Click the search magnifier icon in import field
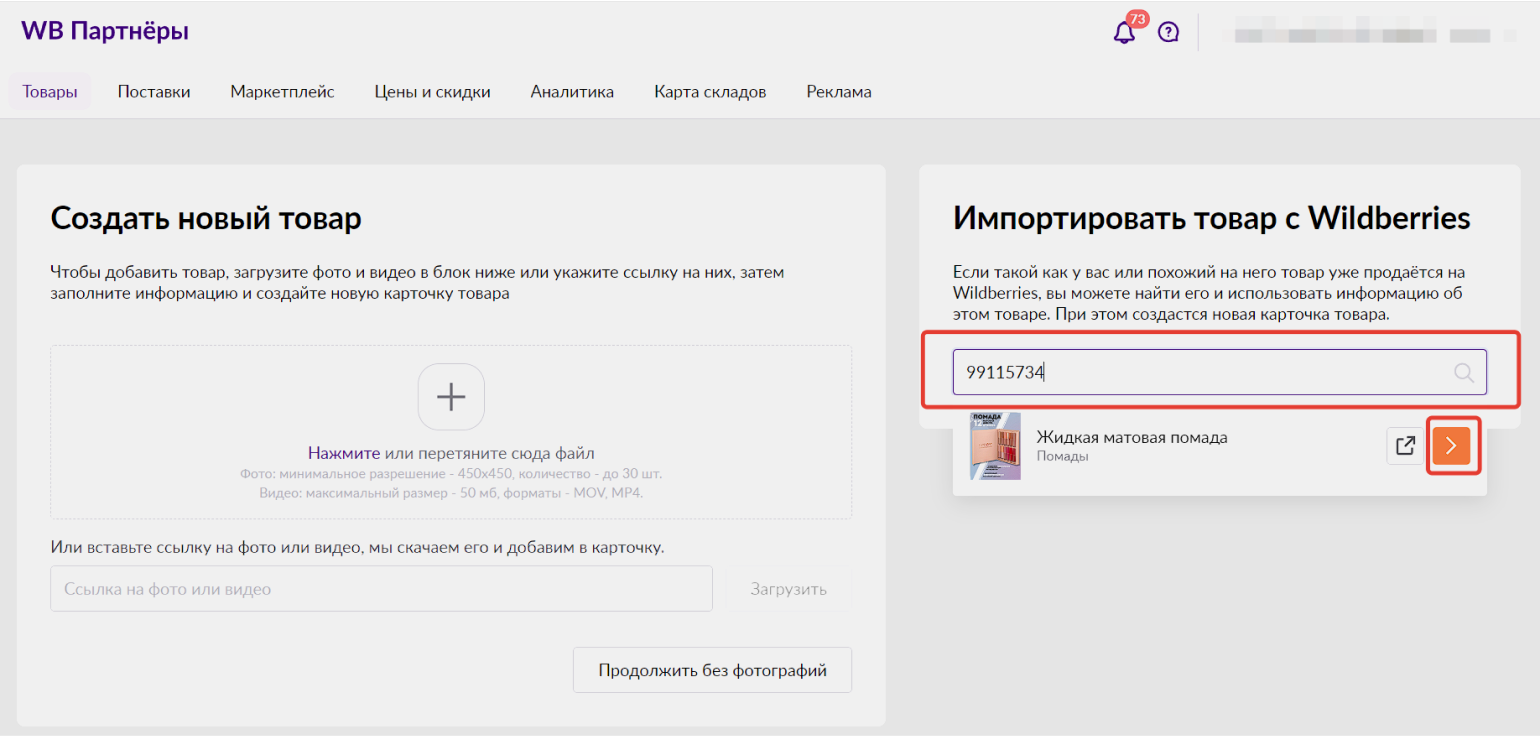Viewport: 1540px width, 736px height. [1464, 373]
